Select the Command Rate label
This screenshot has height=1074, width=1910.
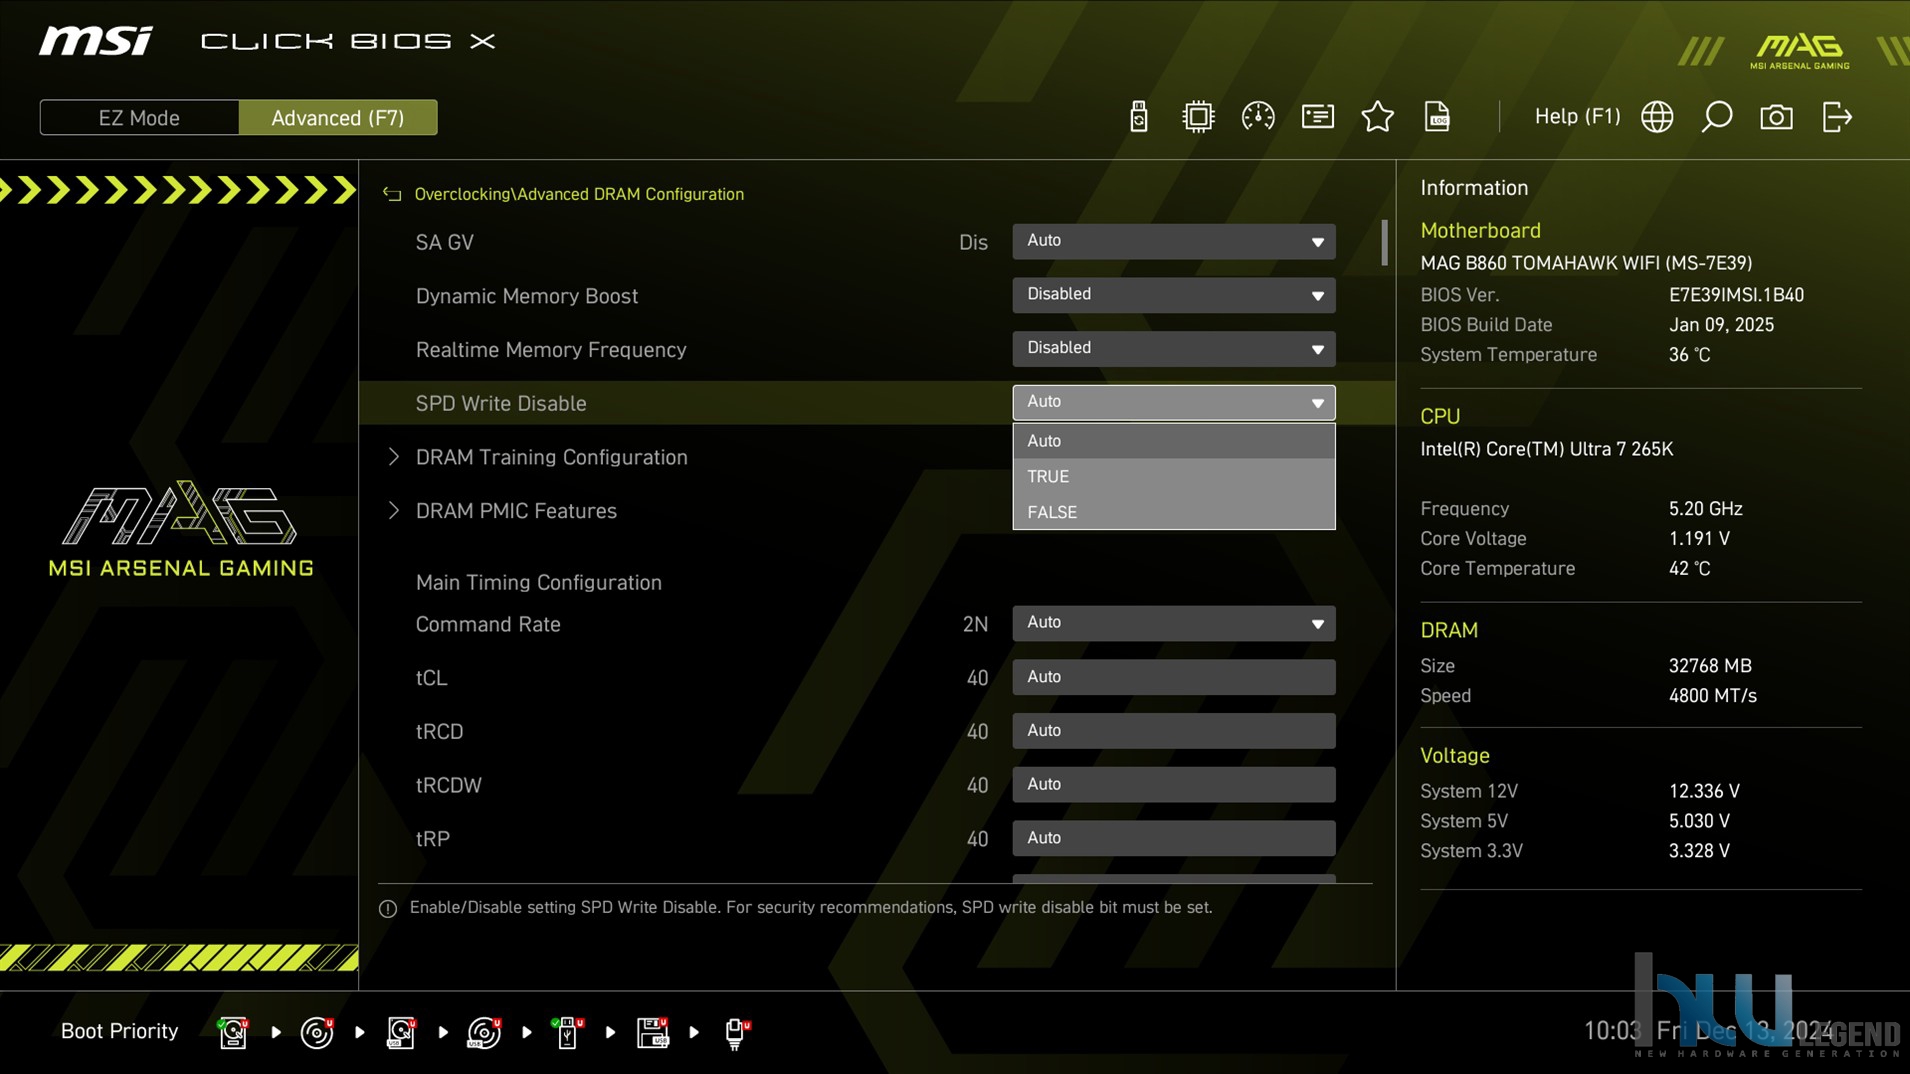488,624
